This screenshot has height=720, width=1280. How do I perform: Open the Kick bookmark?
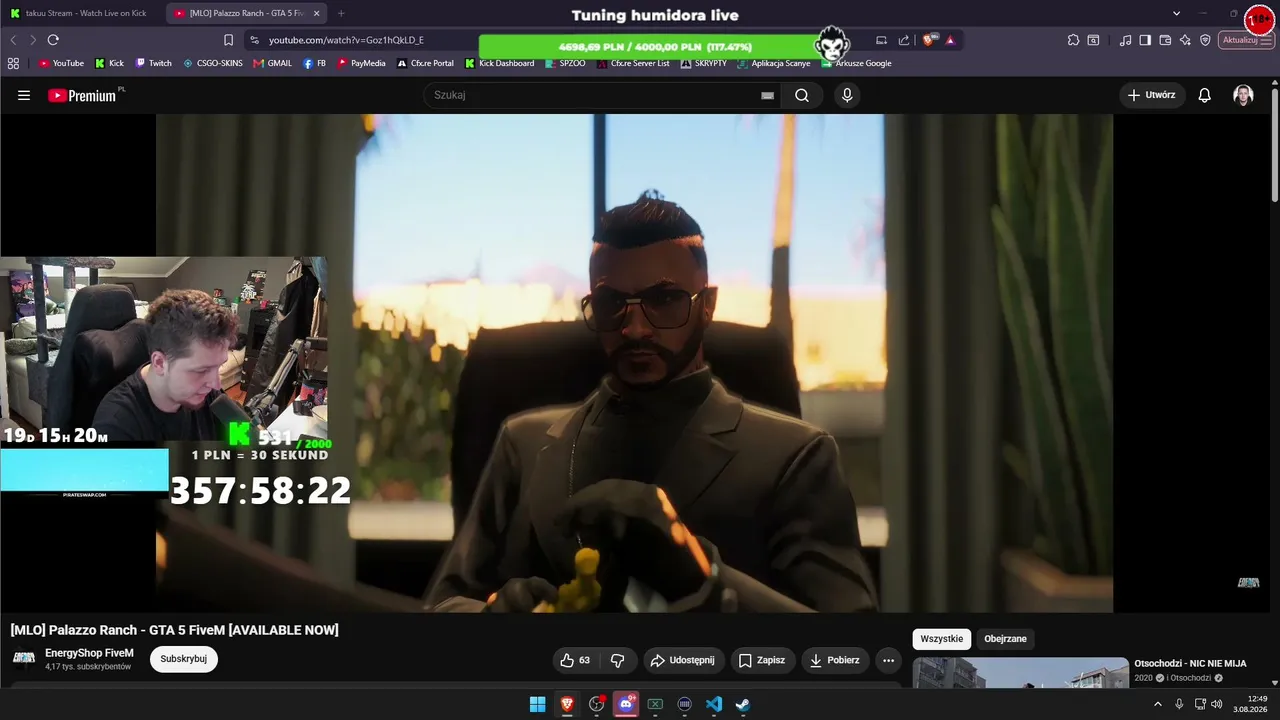click(109, 63)
